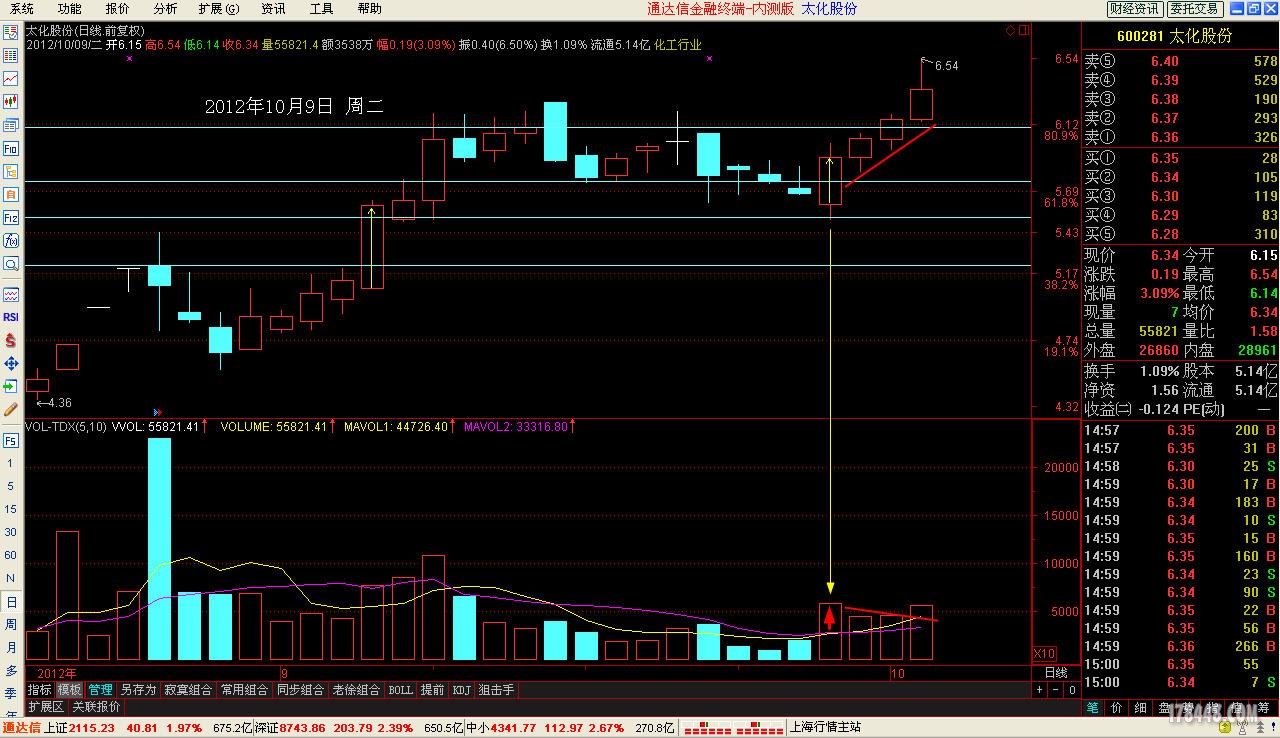
Task: Click the red diamond icon above the price axis
Action: click(1011, 31)
